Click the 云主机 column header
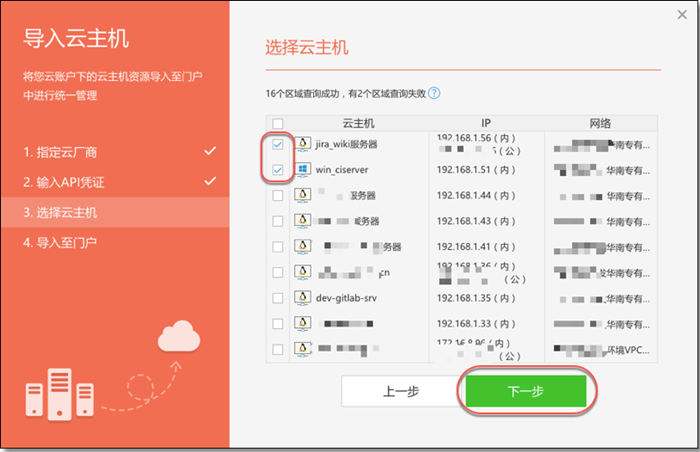The height and width of the screenshot is (452, 700). [358, 123]
